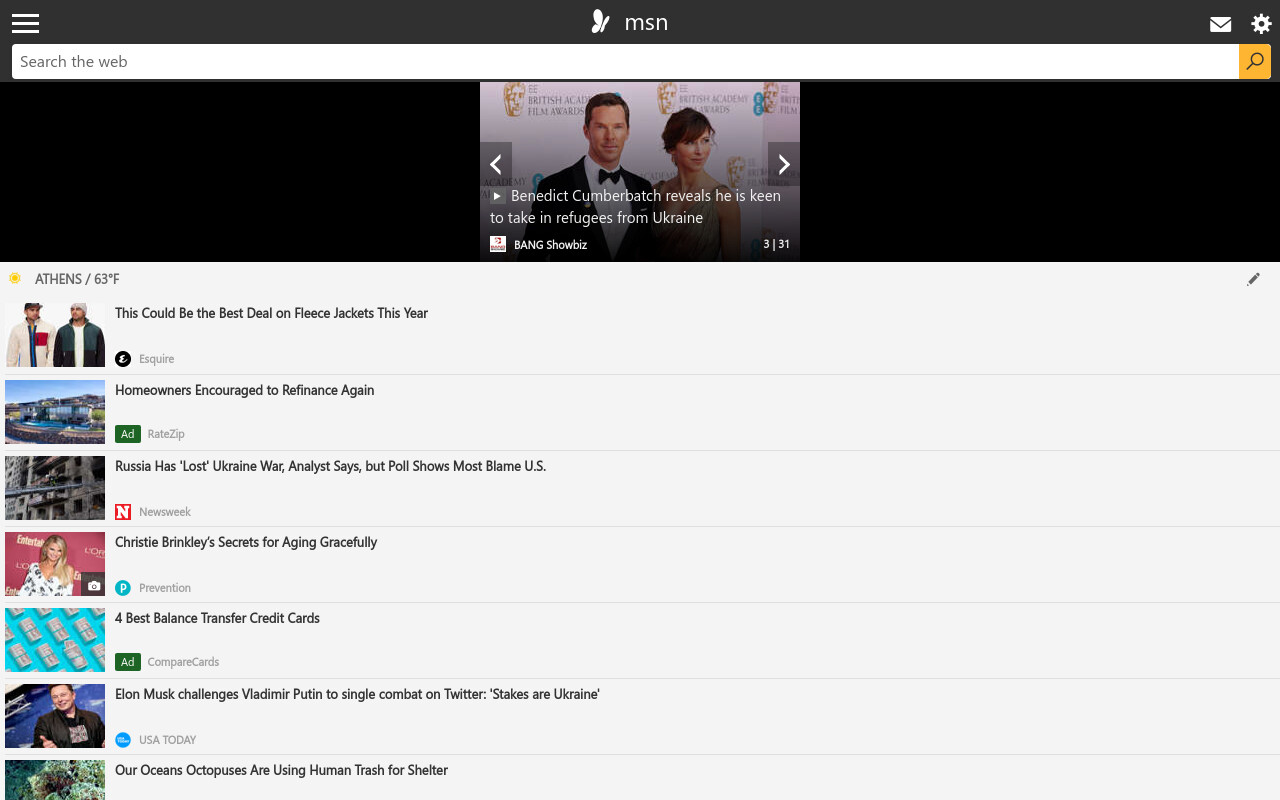1280x800 pixels.
Task: Click the fleece jackets thumbnail image
Action: [55, 336]
